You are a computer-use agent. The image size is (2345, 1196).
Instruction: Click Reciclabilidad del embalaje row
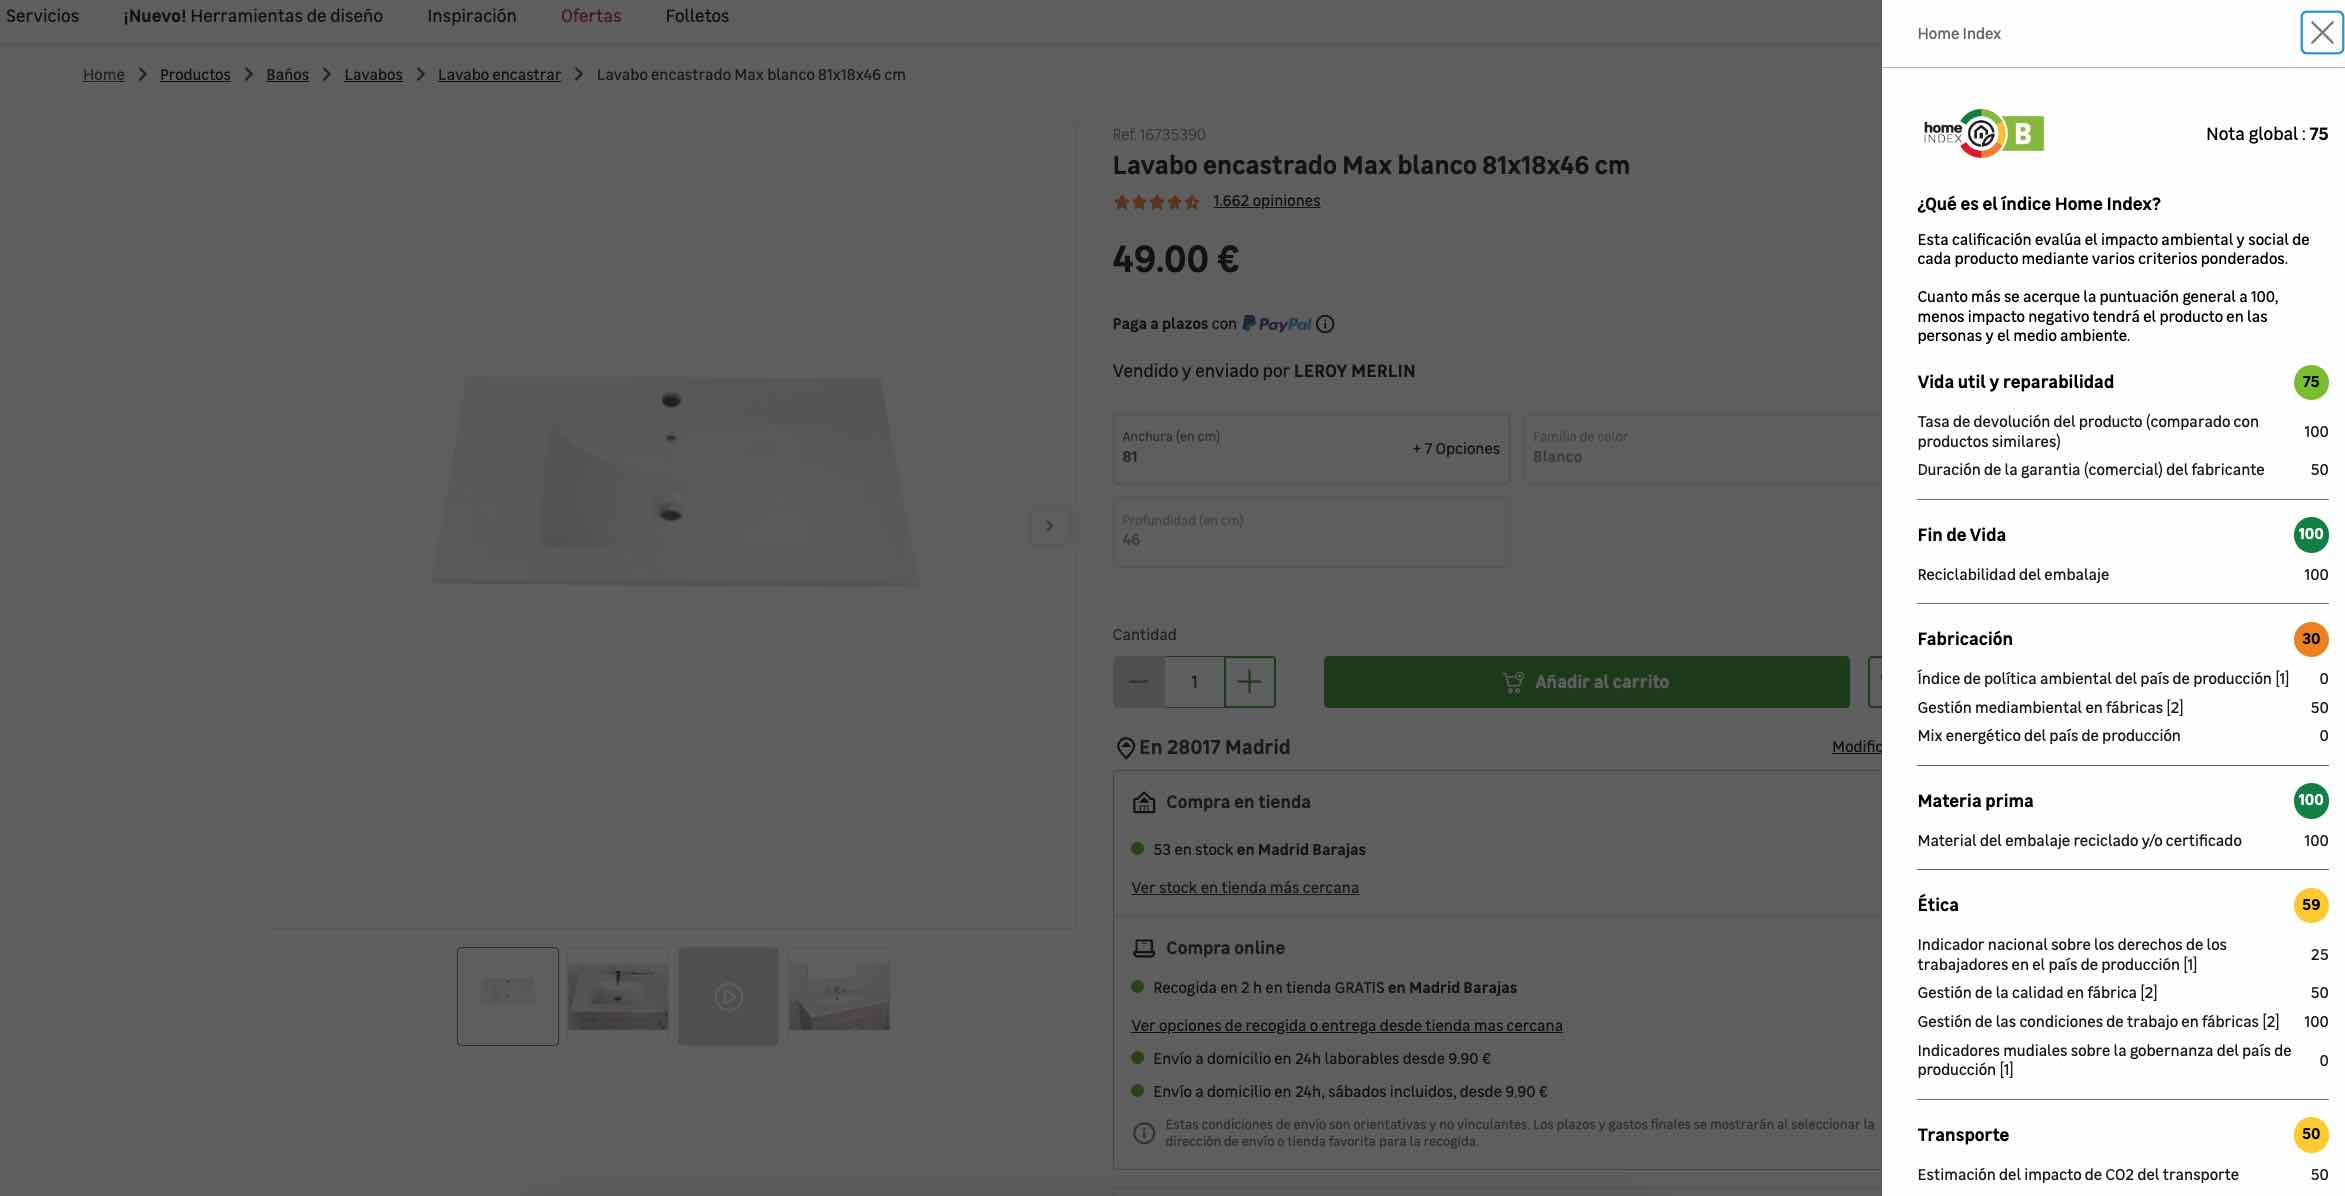tap(2123, 575)
